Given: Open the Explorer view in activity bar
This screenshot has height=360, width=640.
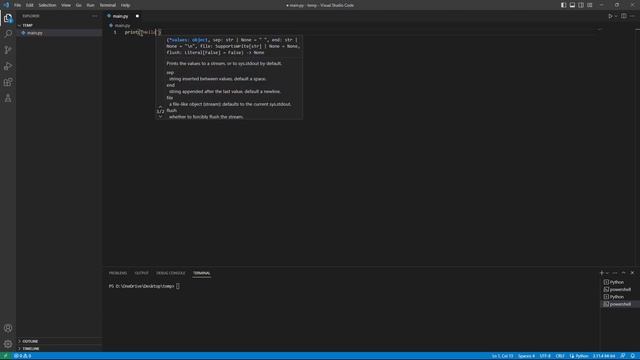Looking at the screenshot, I should pyautogui.click(x=8, y=18).
